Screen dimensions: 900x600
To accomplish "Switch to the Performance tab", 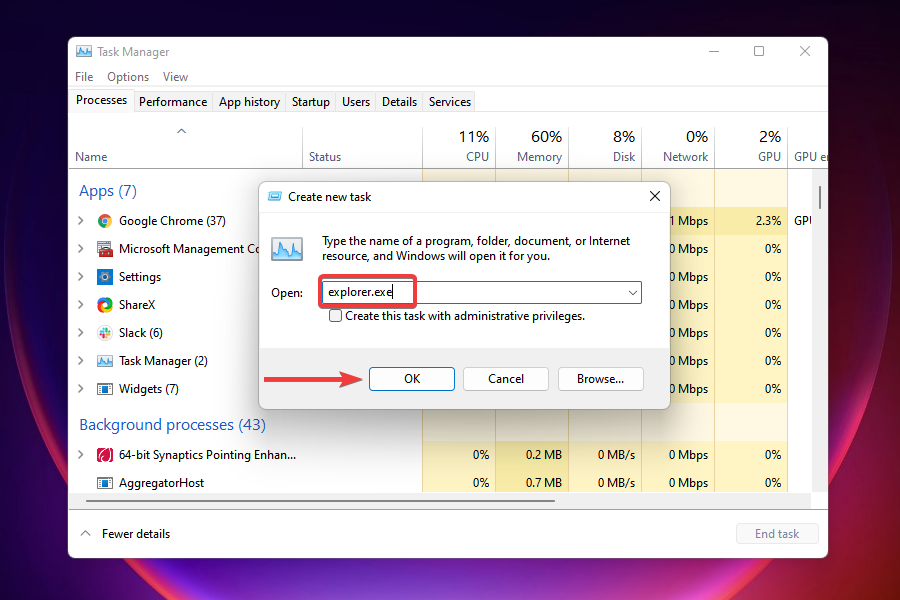I will 172,101.
